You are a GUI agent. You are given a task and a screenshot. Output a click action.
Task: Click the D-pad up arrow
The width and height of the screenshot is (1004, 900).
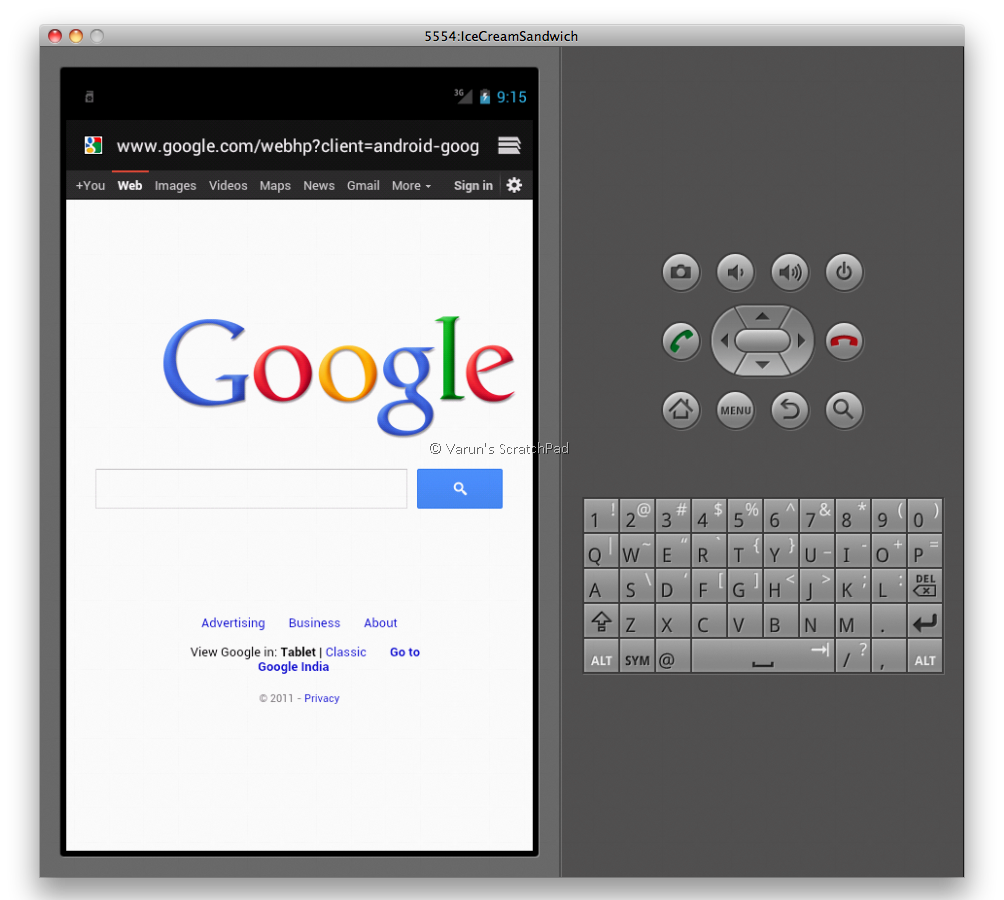[x=762, y=316]
